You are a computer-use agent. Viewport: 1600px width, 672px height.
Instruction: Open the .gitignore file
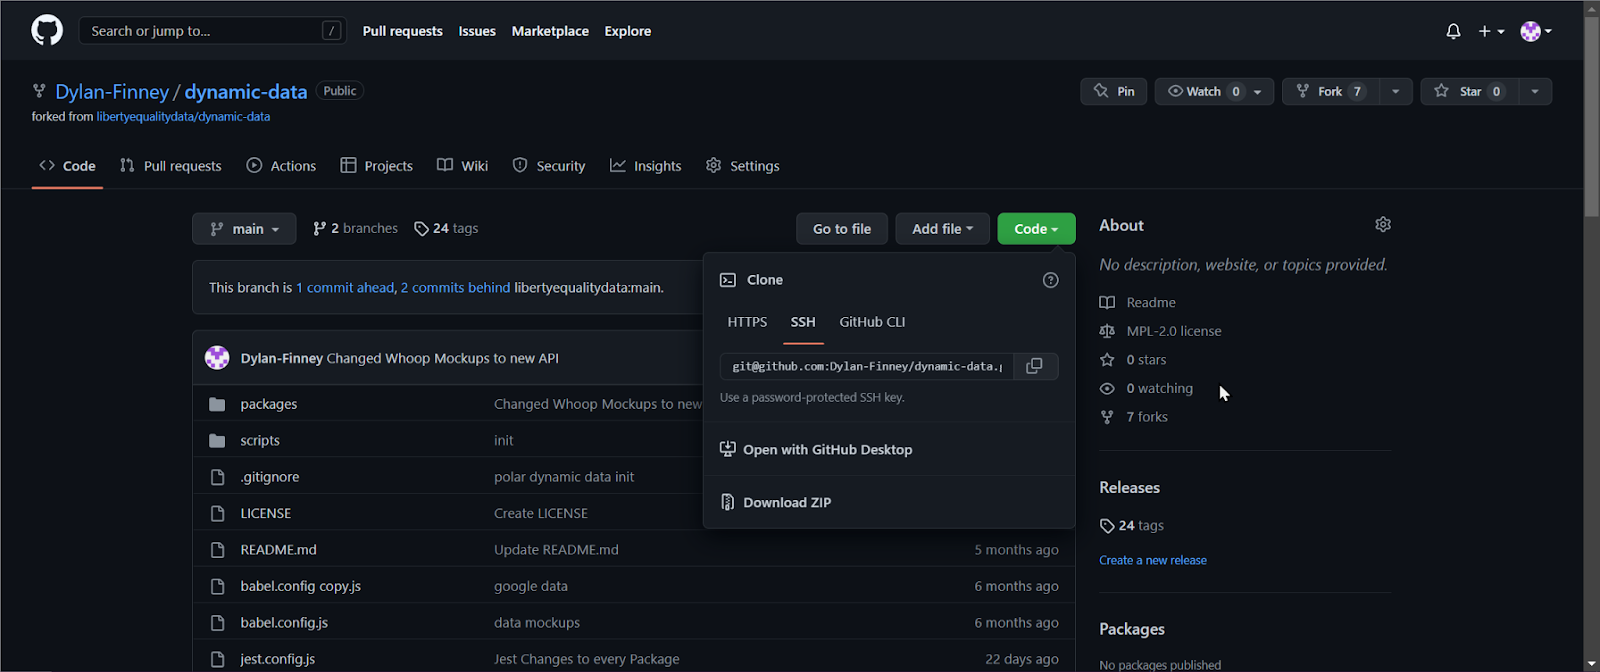[x=269, y=477]
